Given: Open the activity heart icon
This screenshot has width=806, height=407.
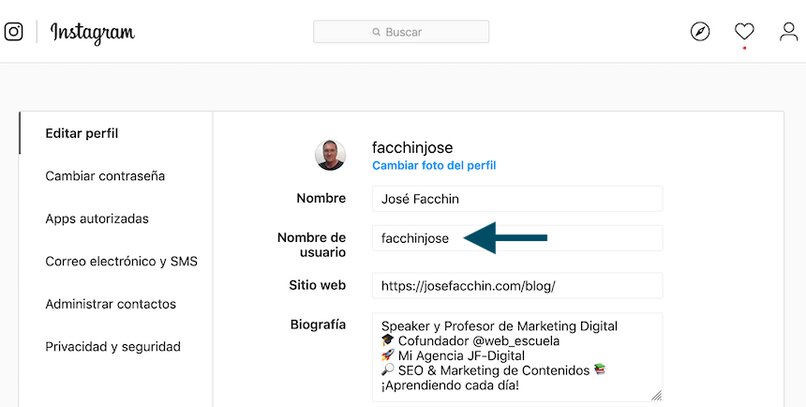Looking at the screenshot, I should point(744,32).
